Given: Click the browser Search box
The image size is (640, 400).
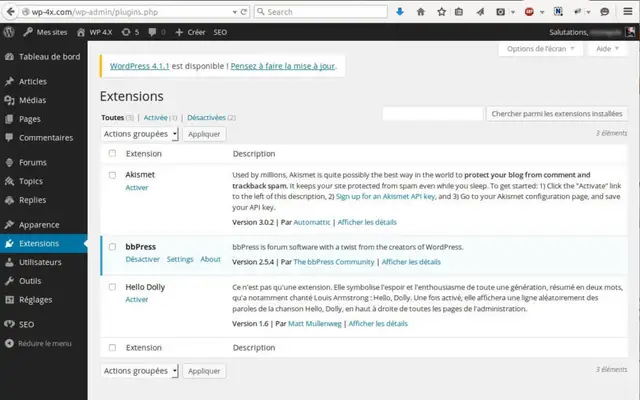Looking at the screenshot, I should click(320, 12).
